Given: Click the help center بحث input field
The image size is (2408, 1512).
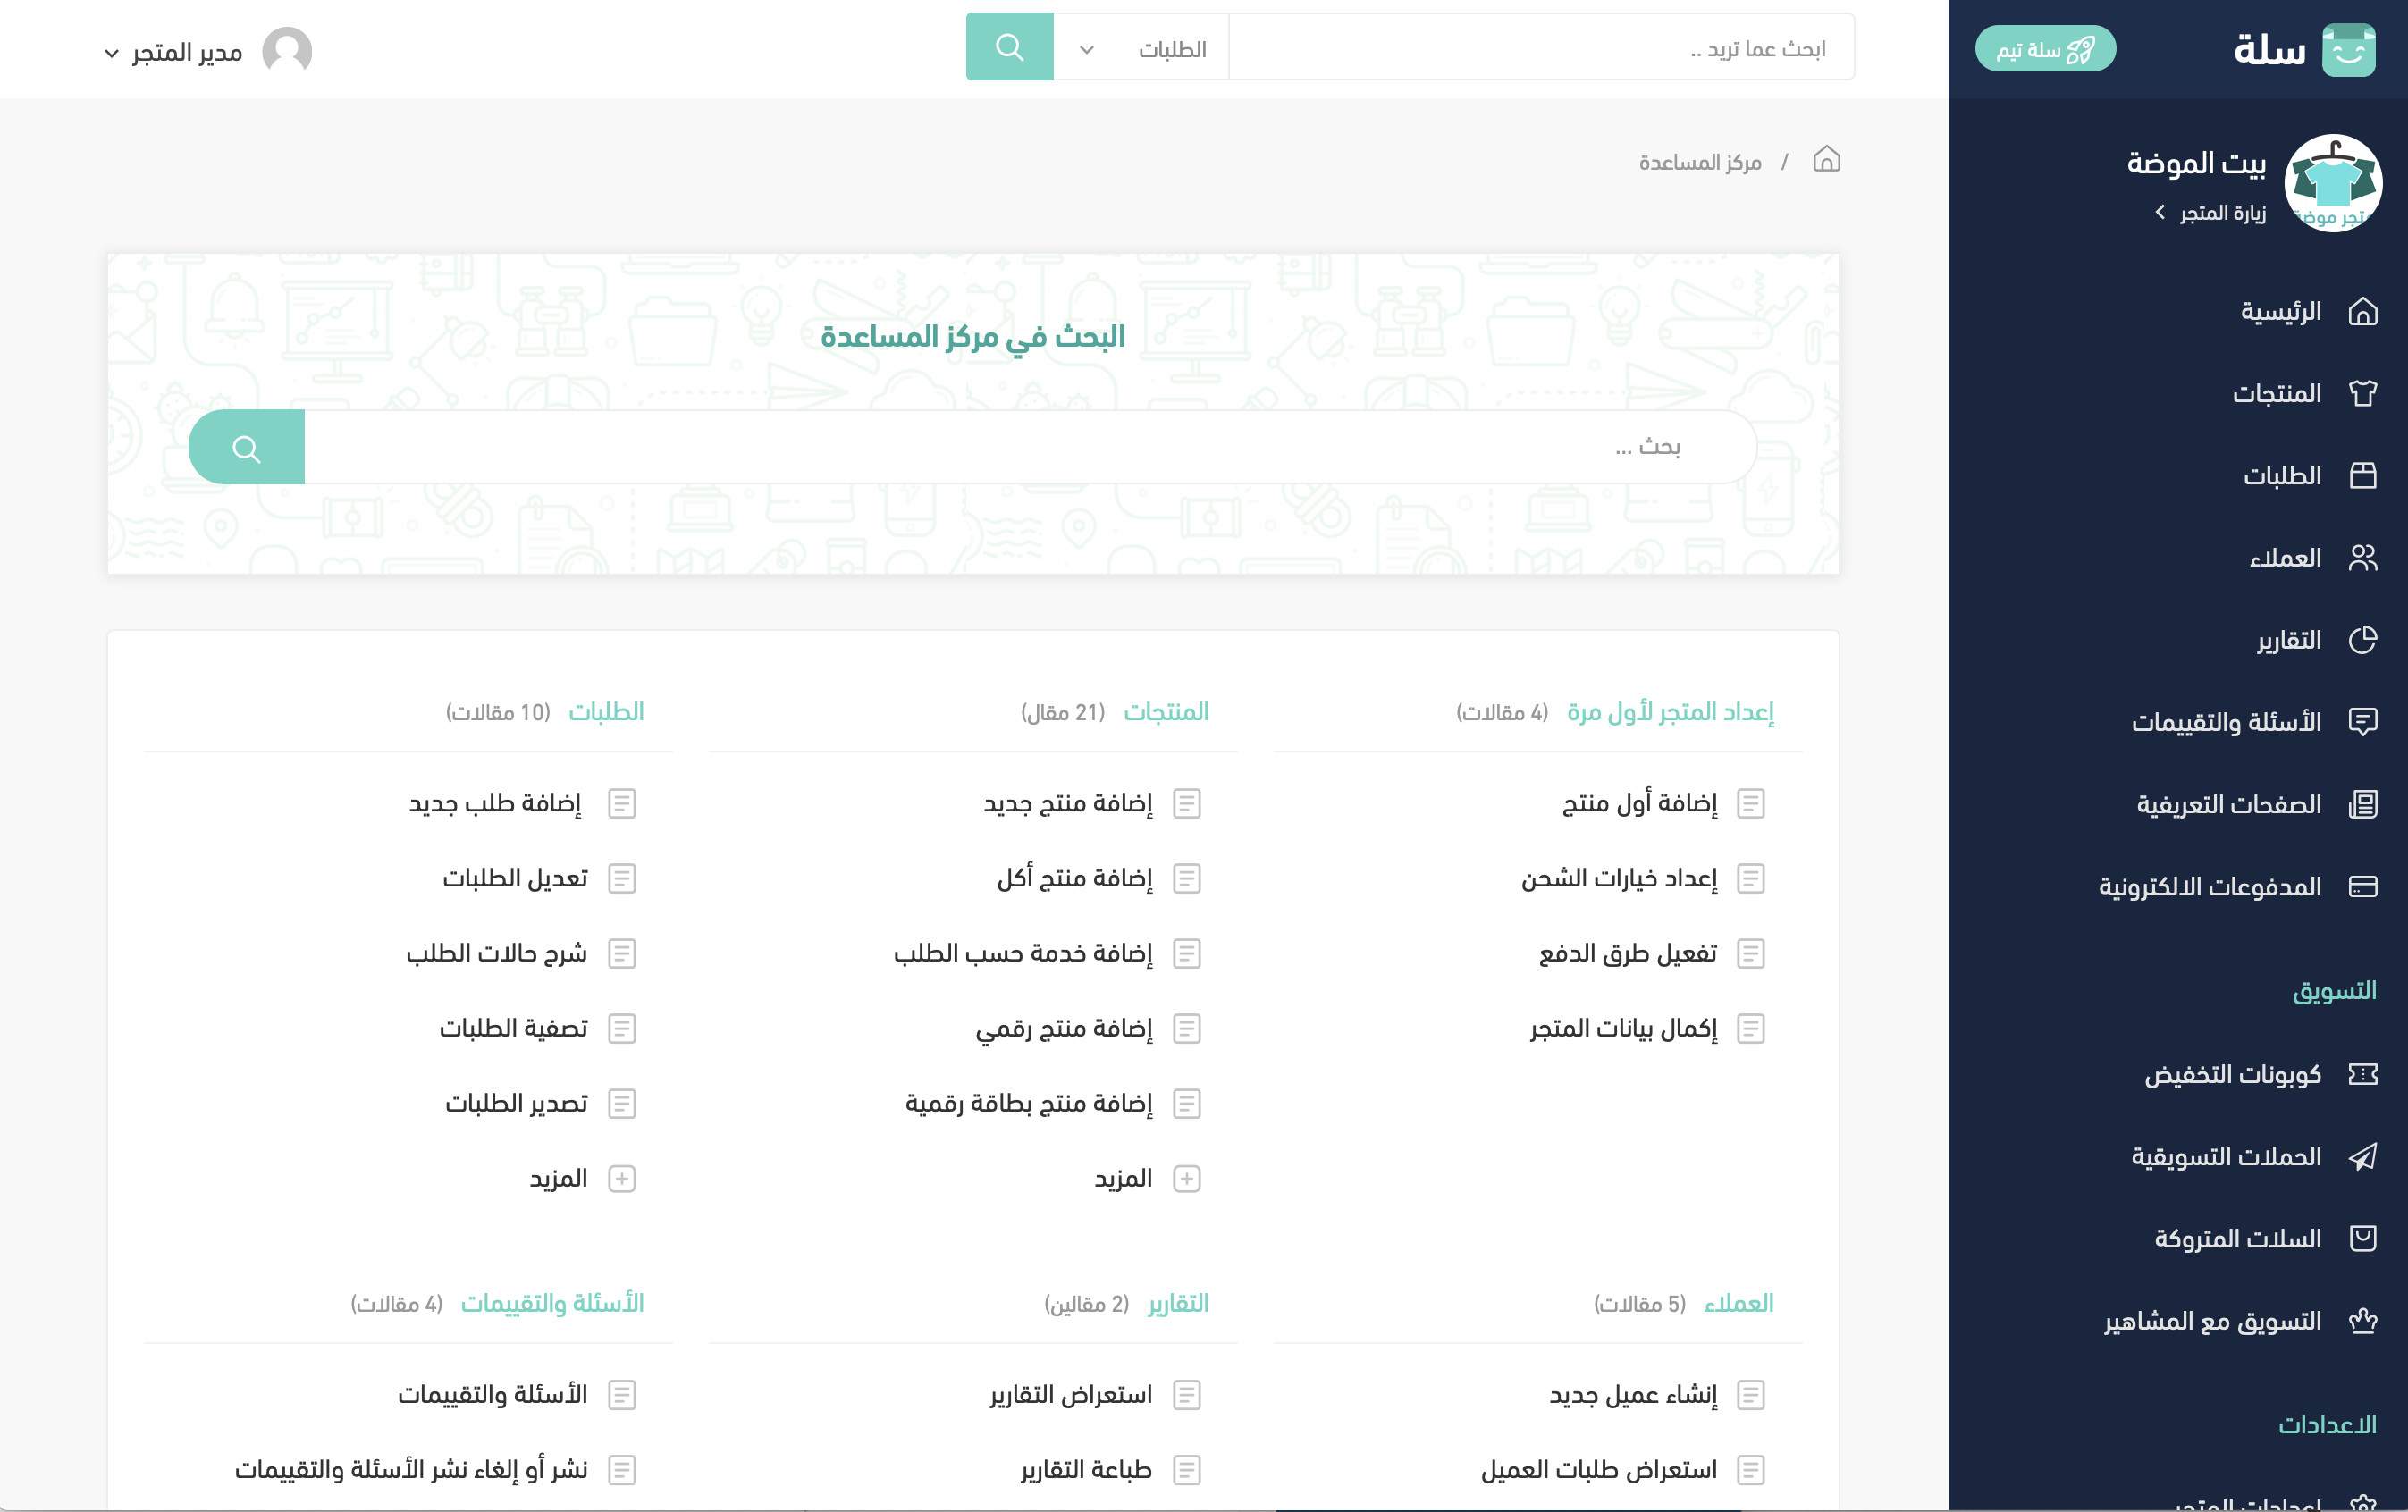Looking at the screenshot, I should click(1030, 447).
